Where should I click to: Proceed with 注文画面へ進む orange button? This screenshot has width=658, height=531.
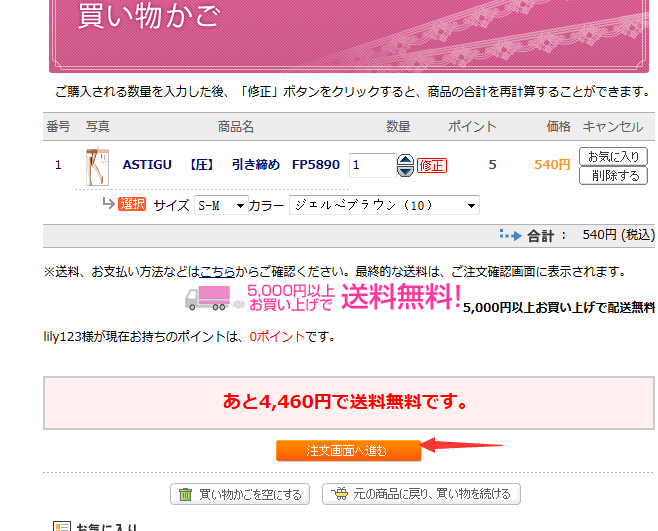347,451
